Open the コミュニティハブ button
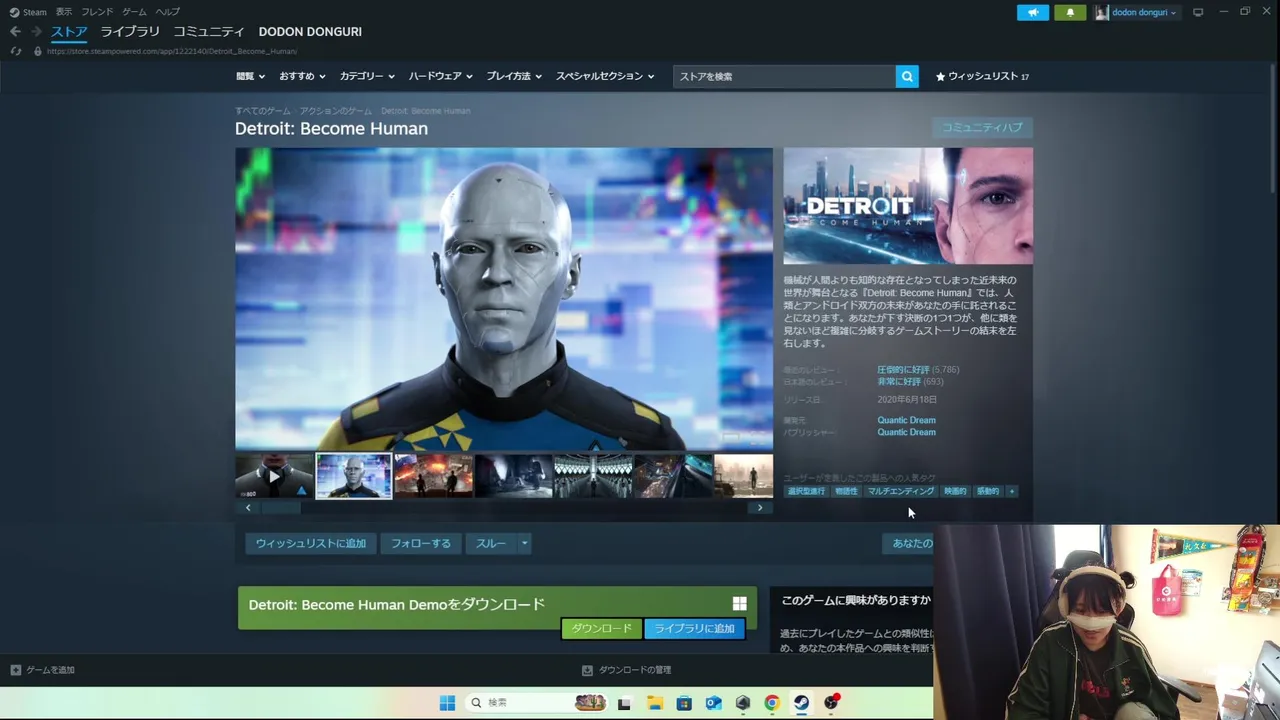The width and height of the screenshot is (1280, 720). 982,128
